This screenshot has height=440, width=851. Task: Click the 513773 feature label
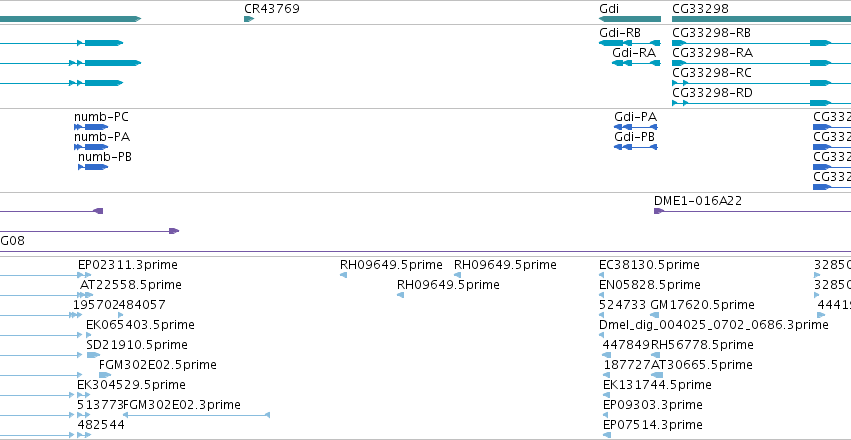[100, 405]
